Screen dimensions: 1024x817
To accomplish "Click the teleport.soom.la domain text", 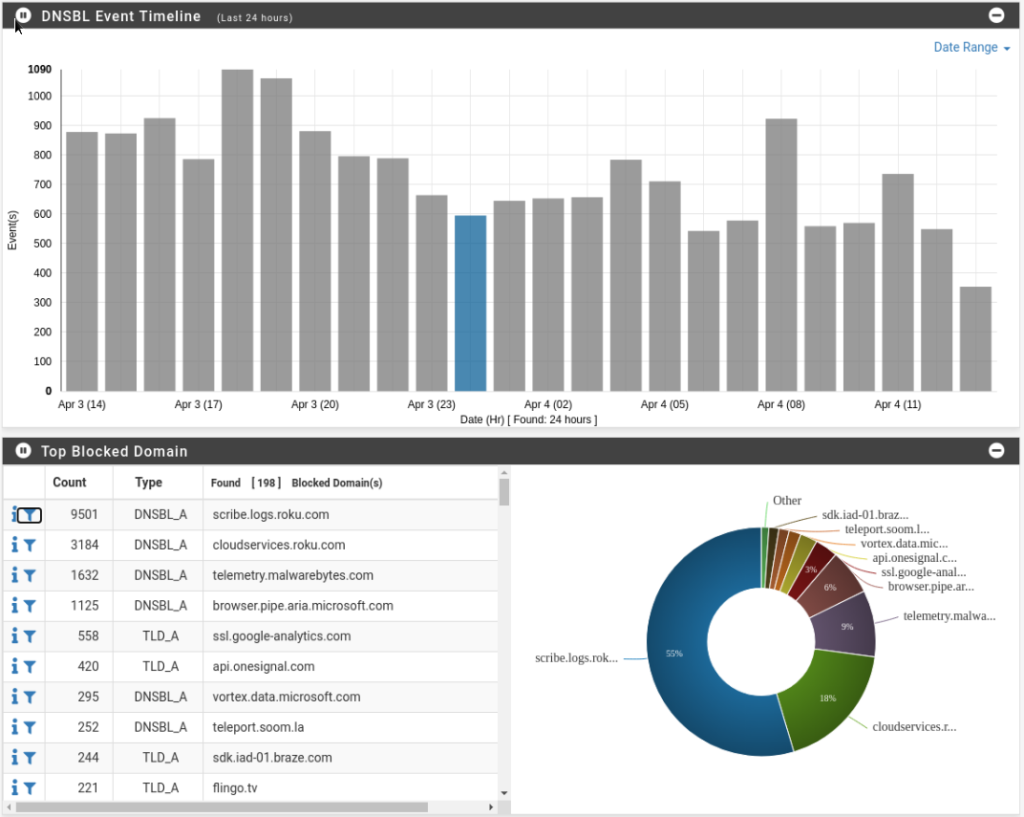I will point(258,727).
